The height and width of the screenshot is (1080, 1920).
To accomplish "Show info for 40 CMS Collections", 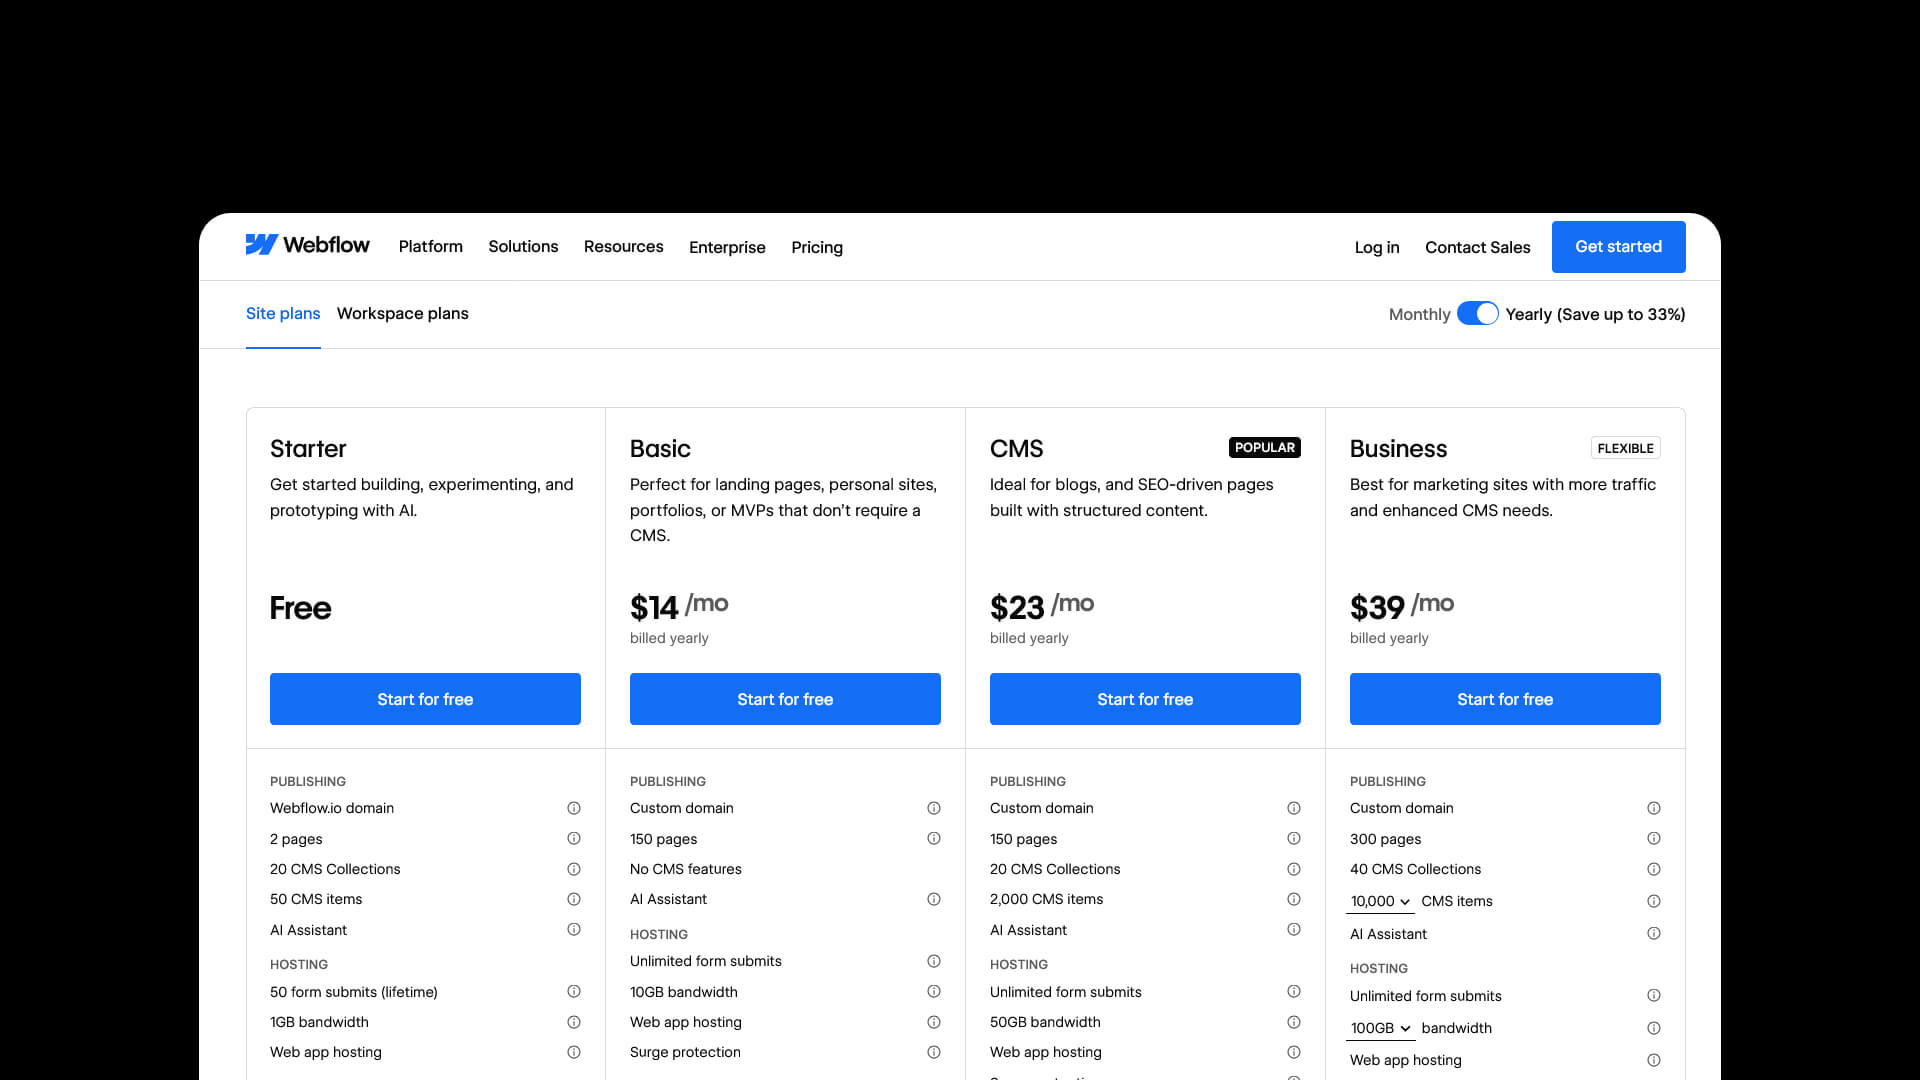I will click(x=1654, y=869).
